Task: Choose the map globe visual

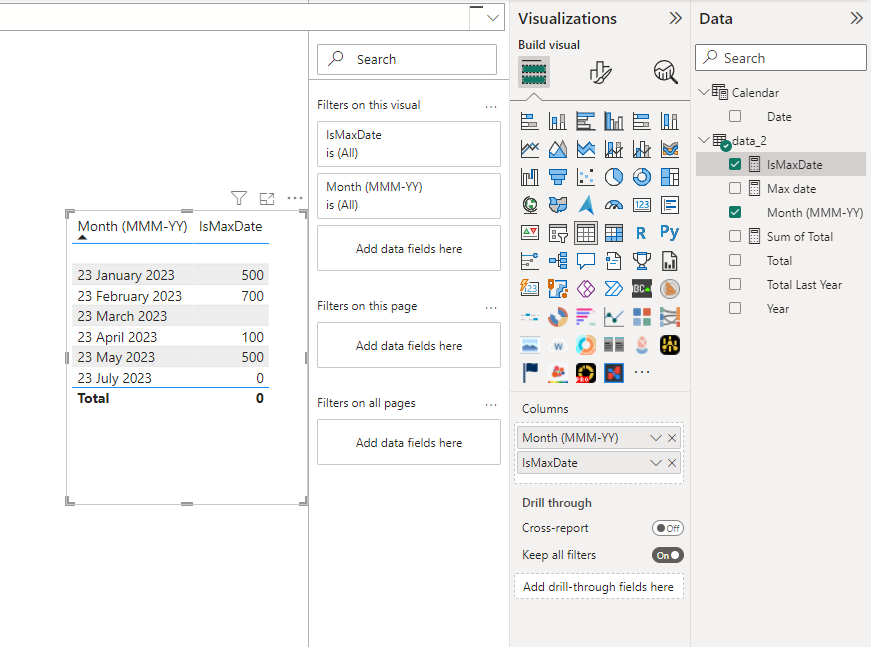Action: tap(529, 205)
